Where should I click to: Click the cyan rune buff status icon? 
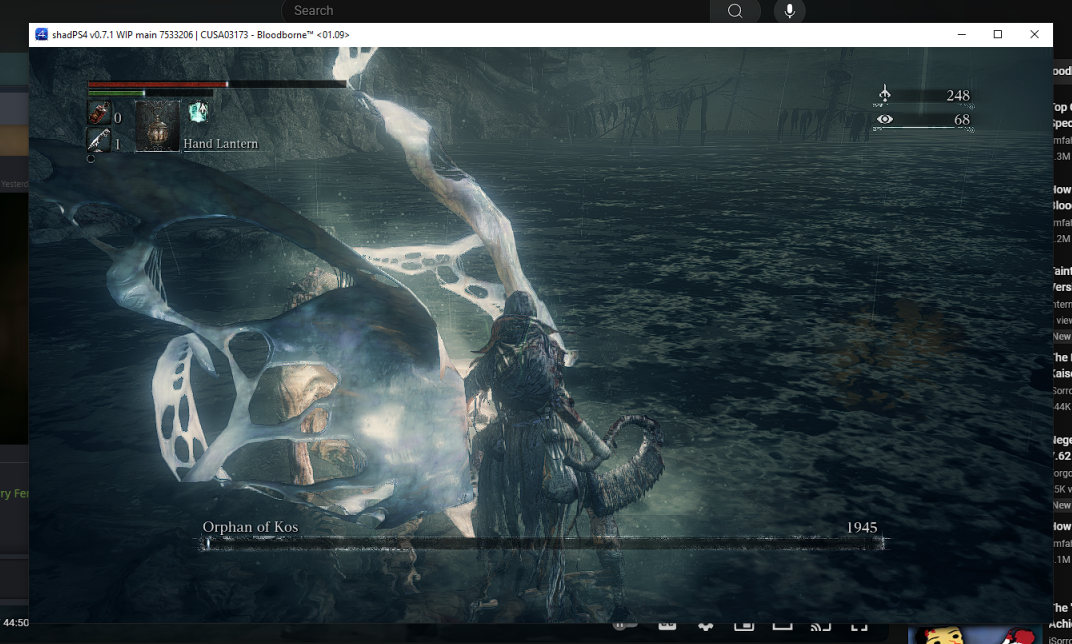click(x=198, y=111)
